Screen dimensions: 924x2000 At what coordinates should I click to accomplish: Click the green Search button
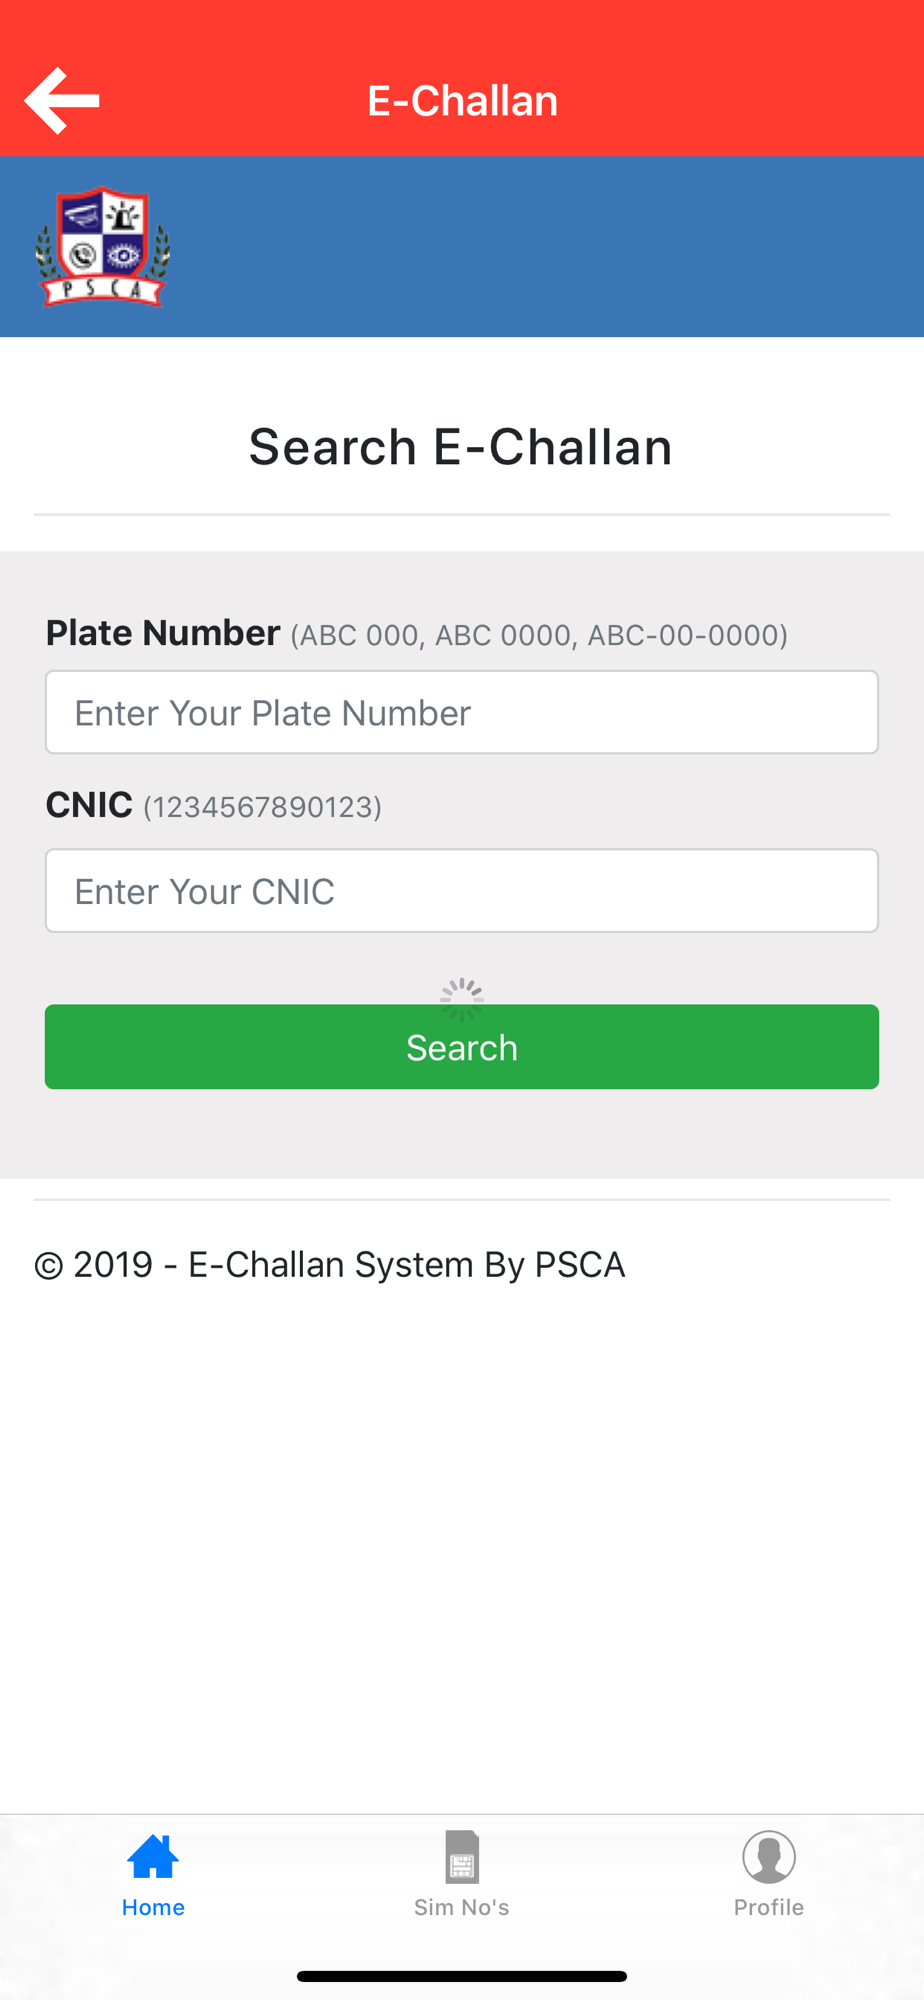462,1047
